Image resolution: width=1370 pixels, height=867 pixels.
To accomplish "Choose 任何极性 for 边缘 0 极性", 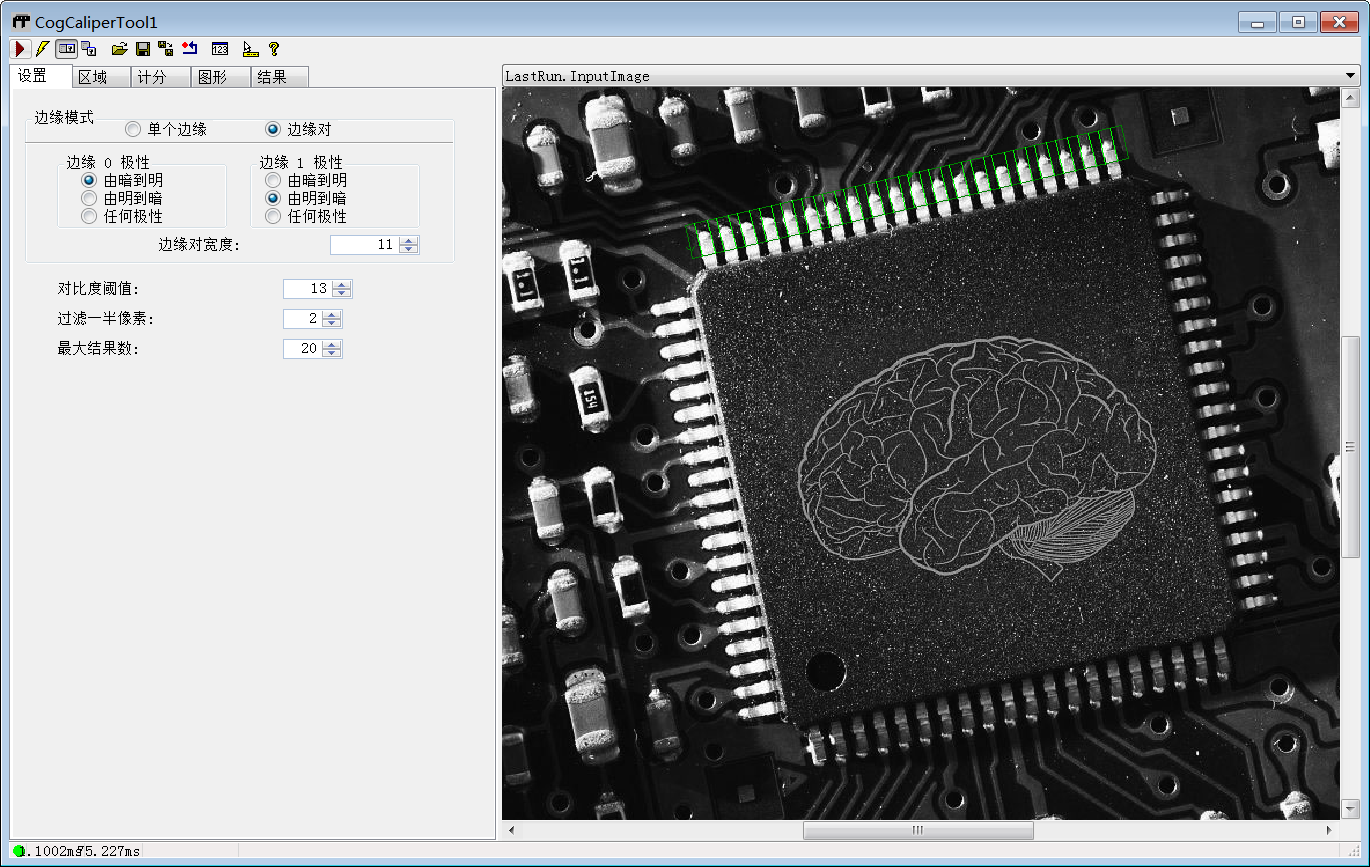I will click(x=89, y=216).
